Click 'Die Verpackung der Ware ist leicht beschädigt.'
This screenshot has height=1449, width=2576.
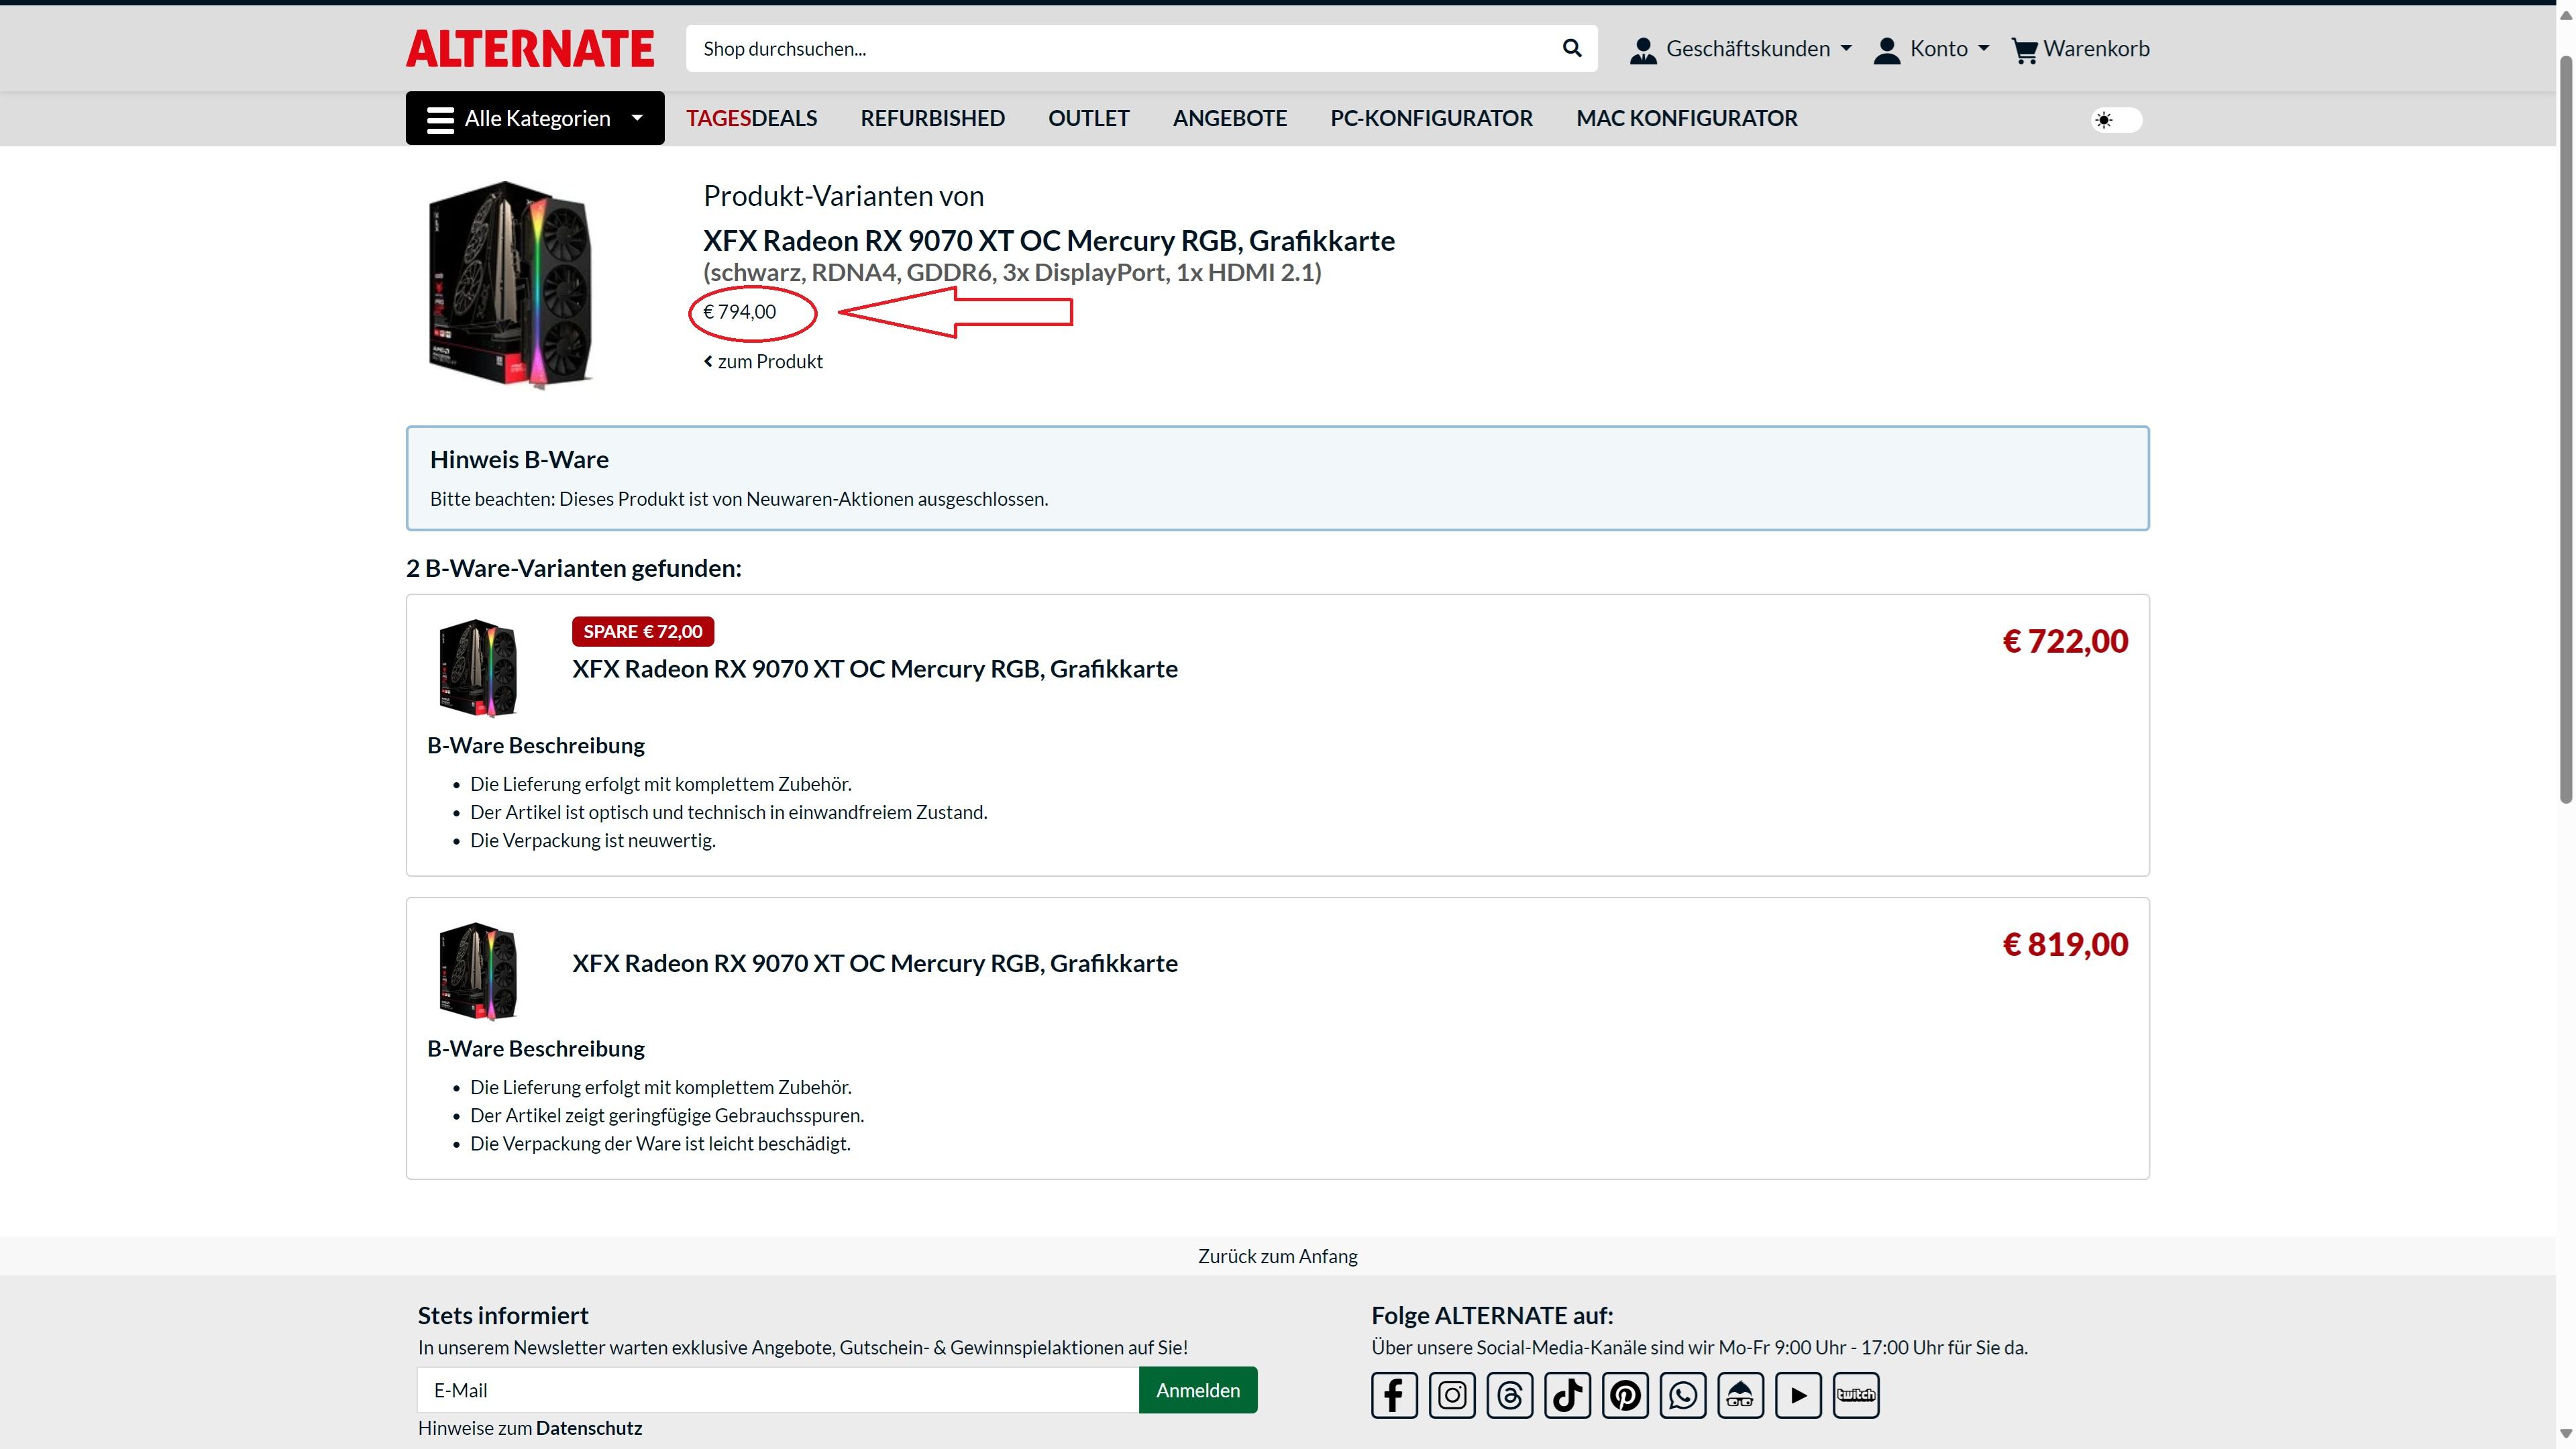[x=660, y=1143]
